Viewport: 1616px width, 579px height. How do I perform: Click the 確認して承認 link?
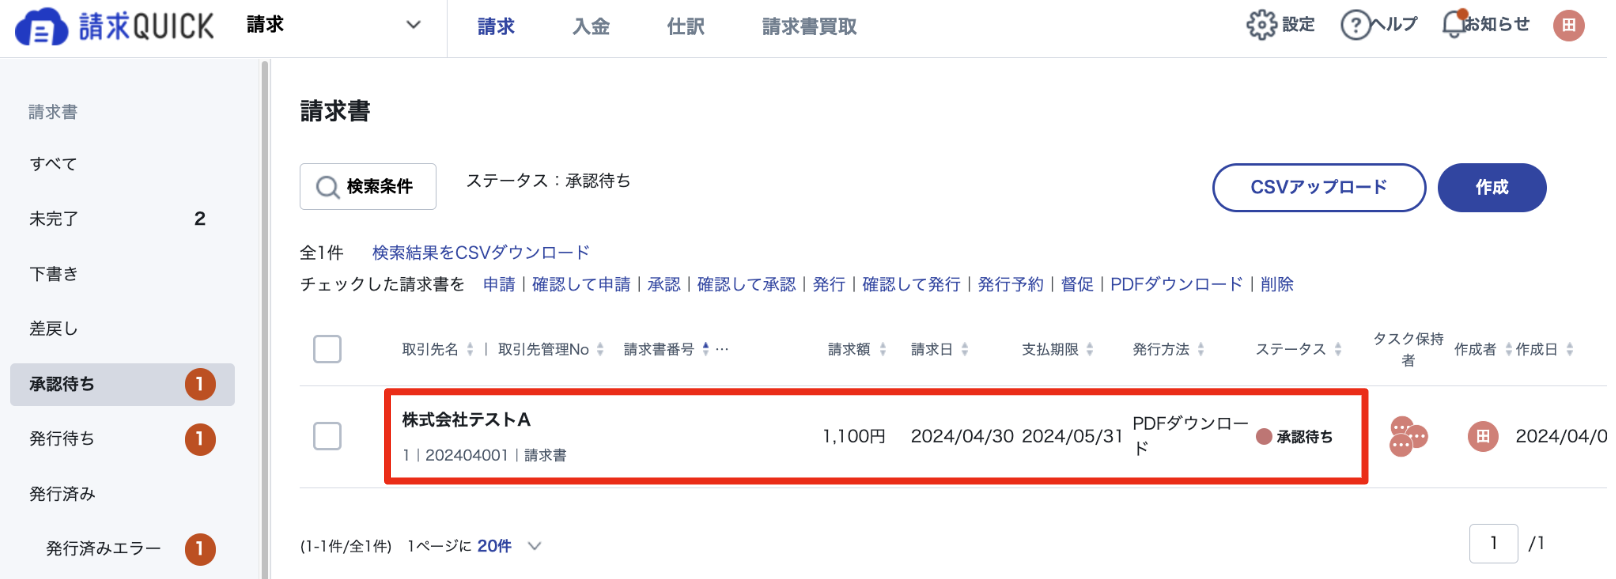746,285
